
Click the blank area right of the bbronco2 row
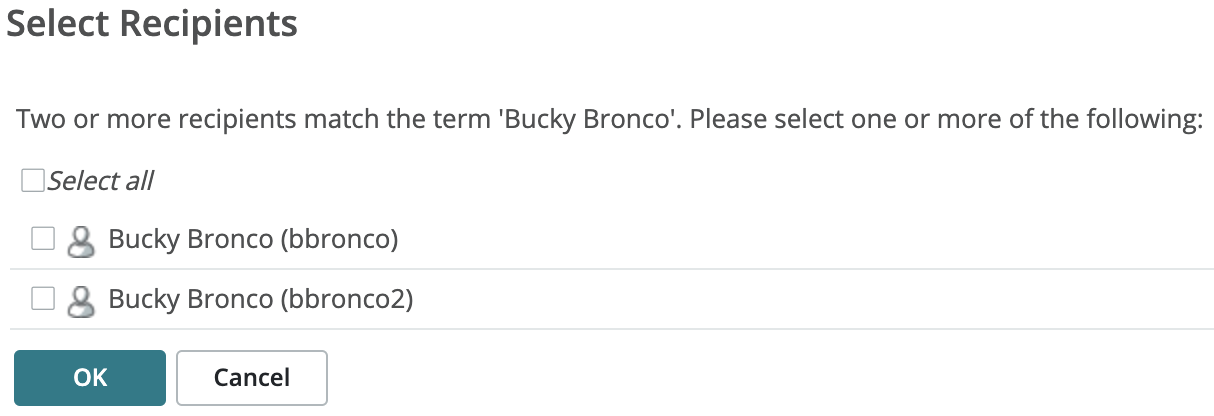coord(800,298)
